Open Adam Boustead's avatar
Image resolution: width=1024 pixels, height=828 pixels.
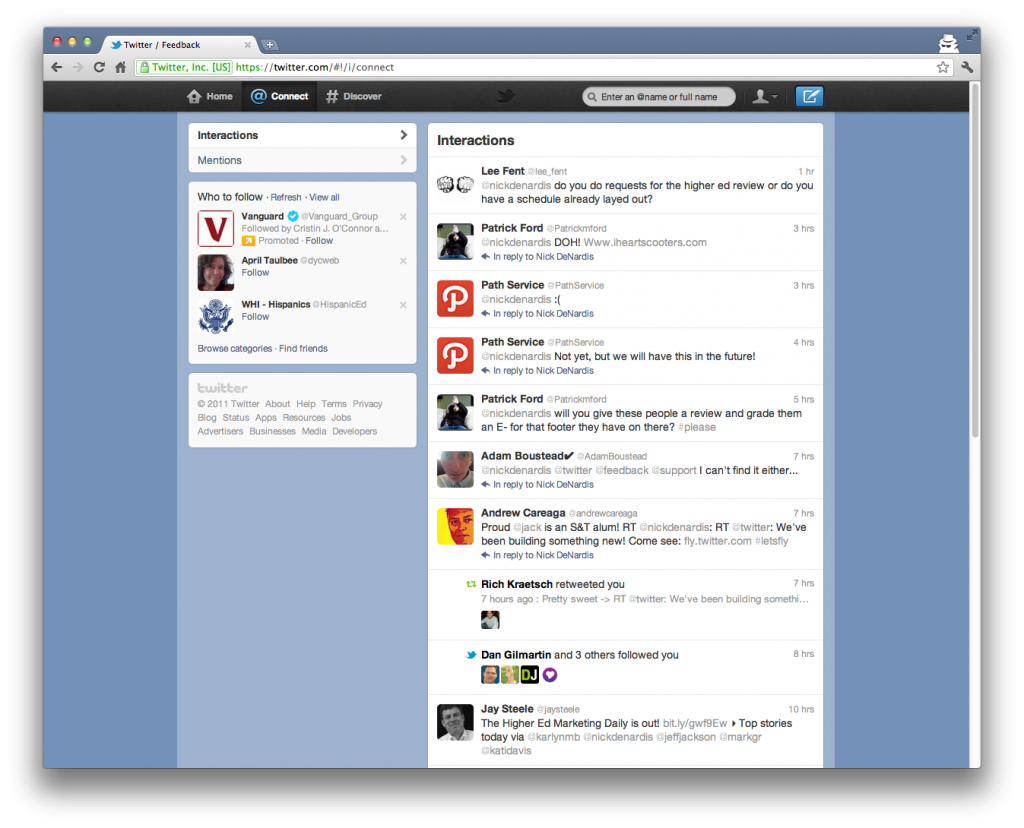click(455, 470)
